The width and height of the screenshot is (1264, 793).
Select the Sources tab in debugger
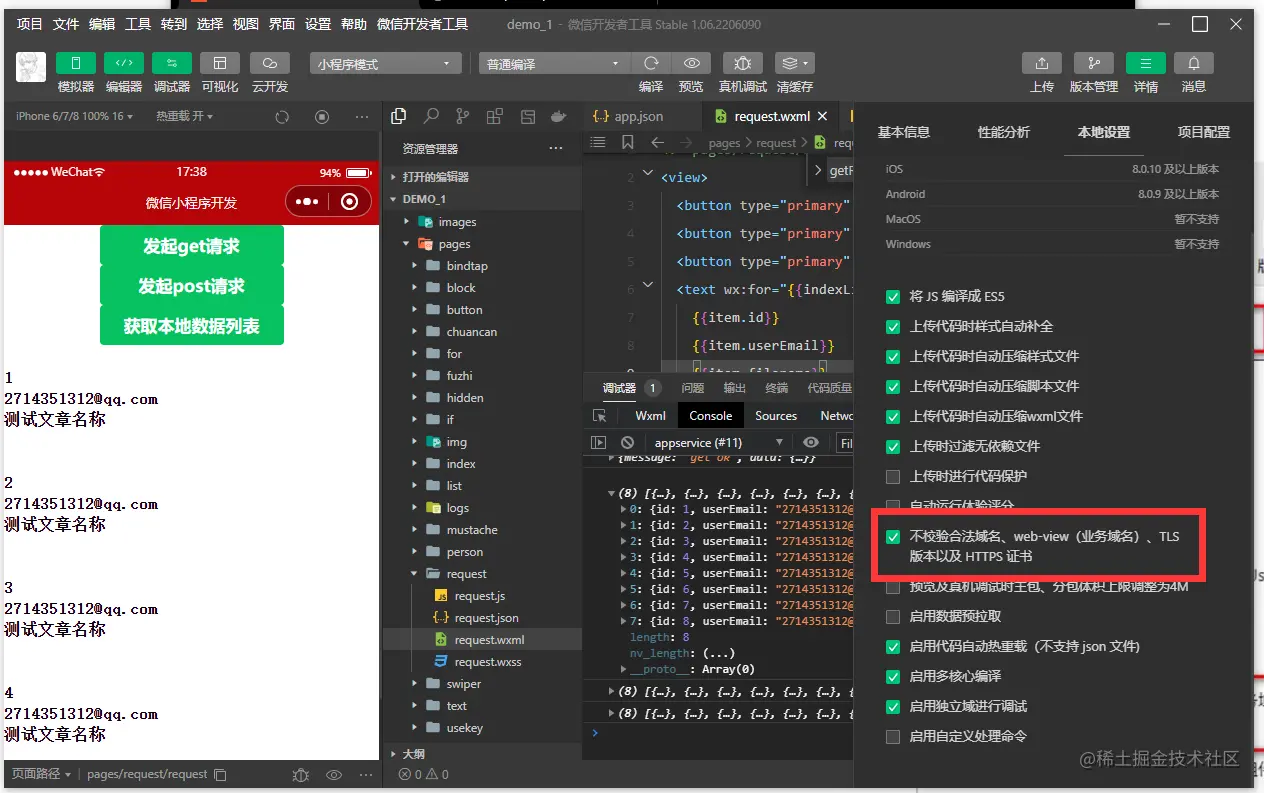coord(776,416)
